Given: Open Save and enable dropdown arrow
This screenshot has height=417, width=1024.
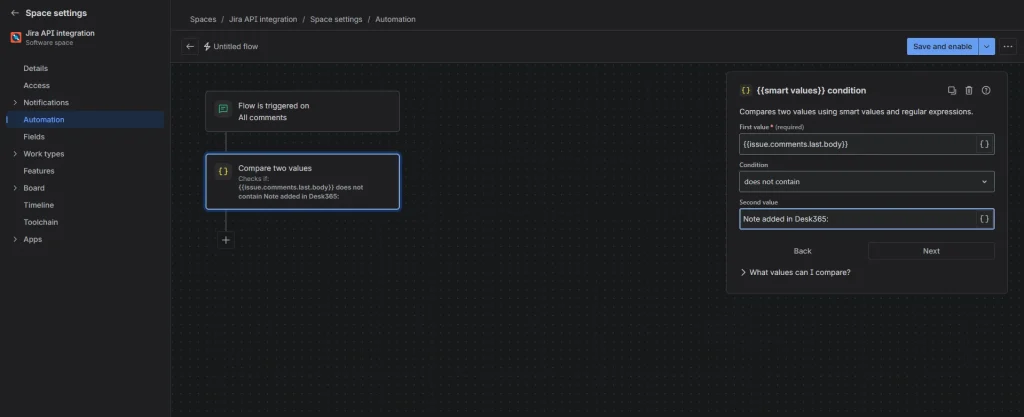Looking at the screenshot, I should (987, 46).
